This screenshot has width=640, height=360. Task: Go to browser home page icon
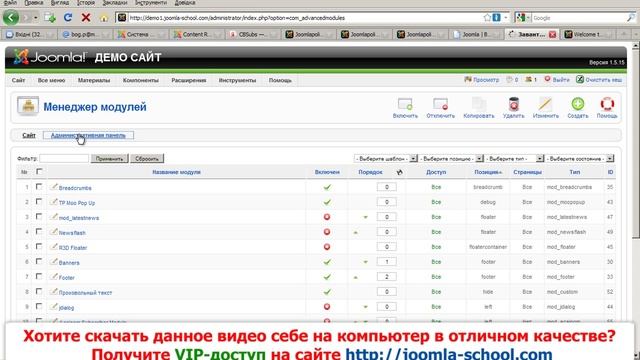[104, 18]
